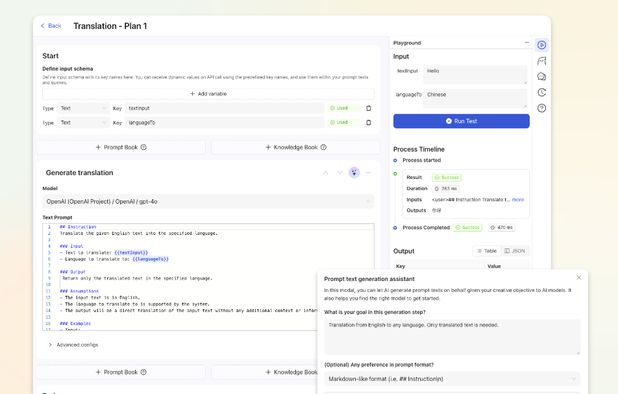The width and height of the screenshot is (618, 394).
Task: Open the prompt format preference dropdown
Action: click(x=452, y=379)
